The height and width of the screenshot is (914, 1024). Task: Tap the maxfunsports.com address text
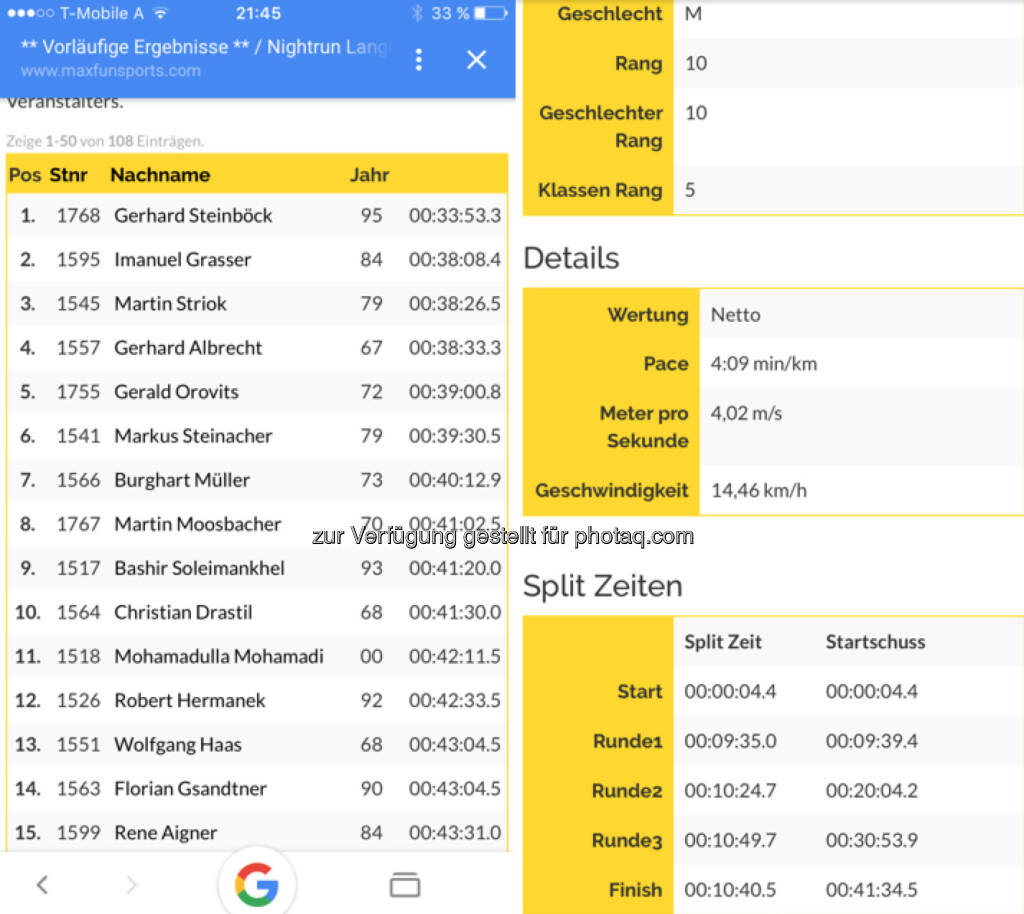[x=110, y=71]
